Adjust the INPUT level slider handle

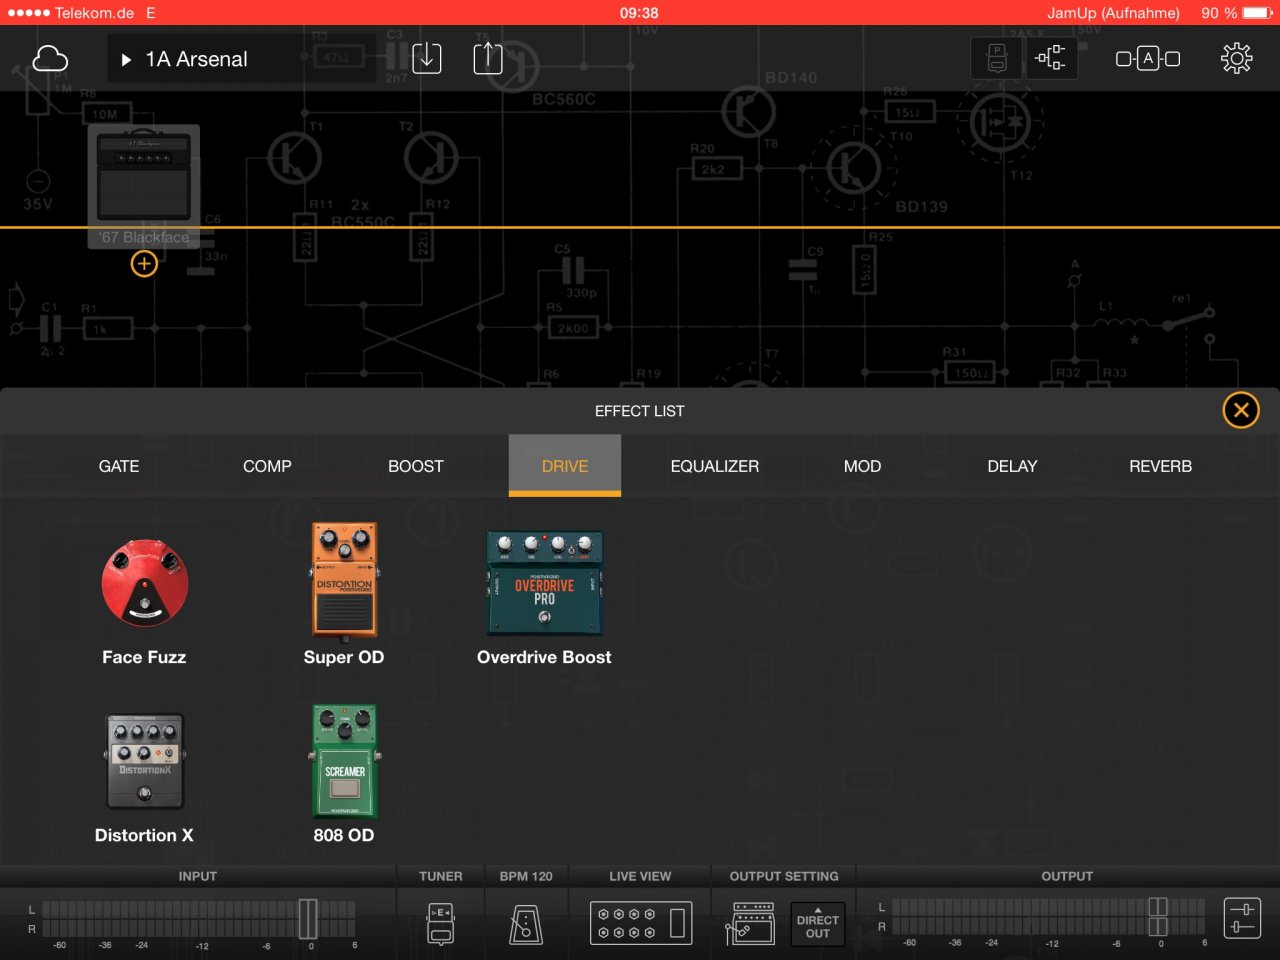pos(308,918)
